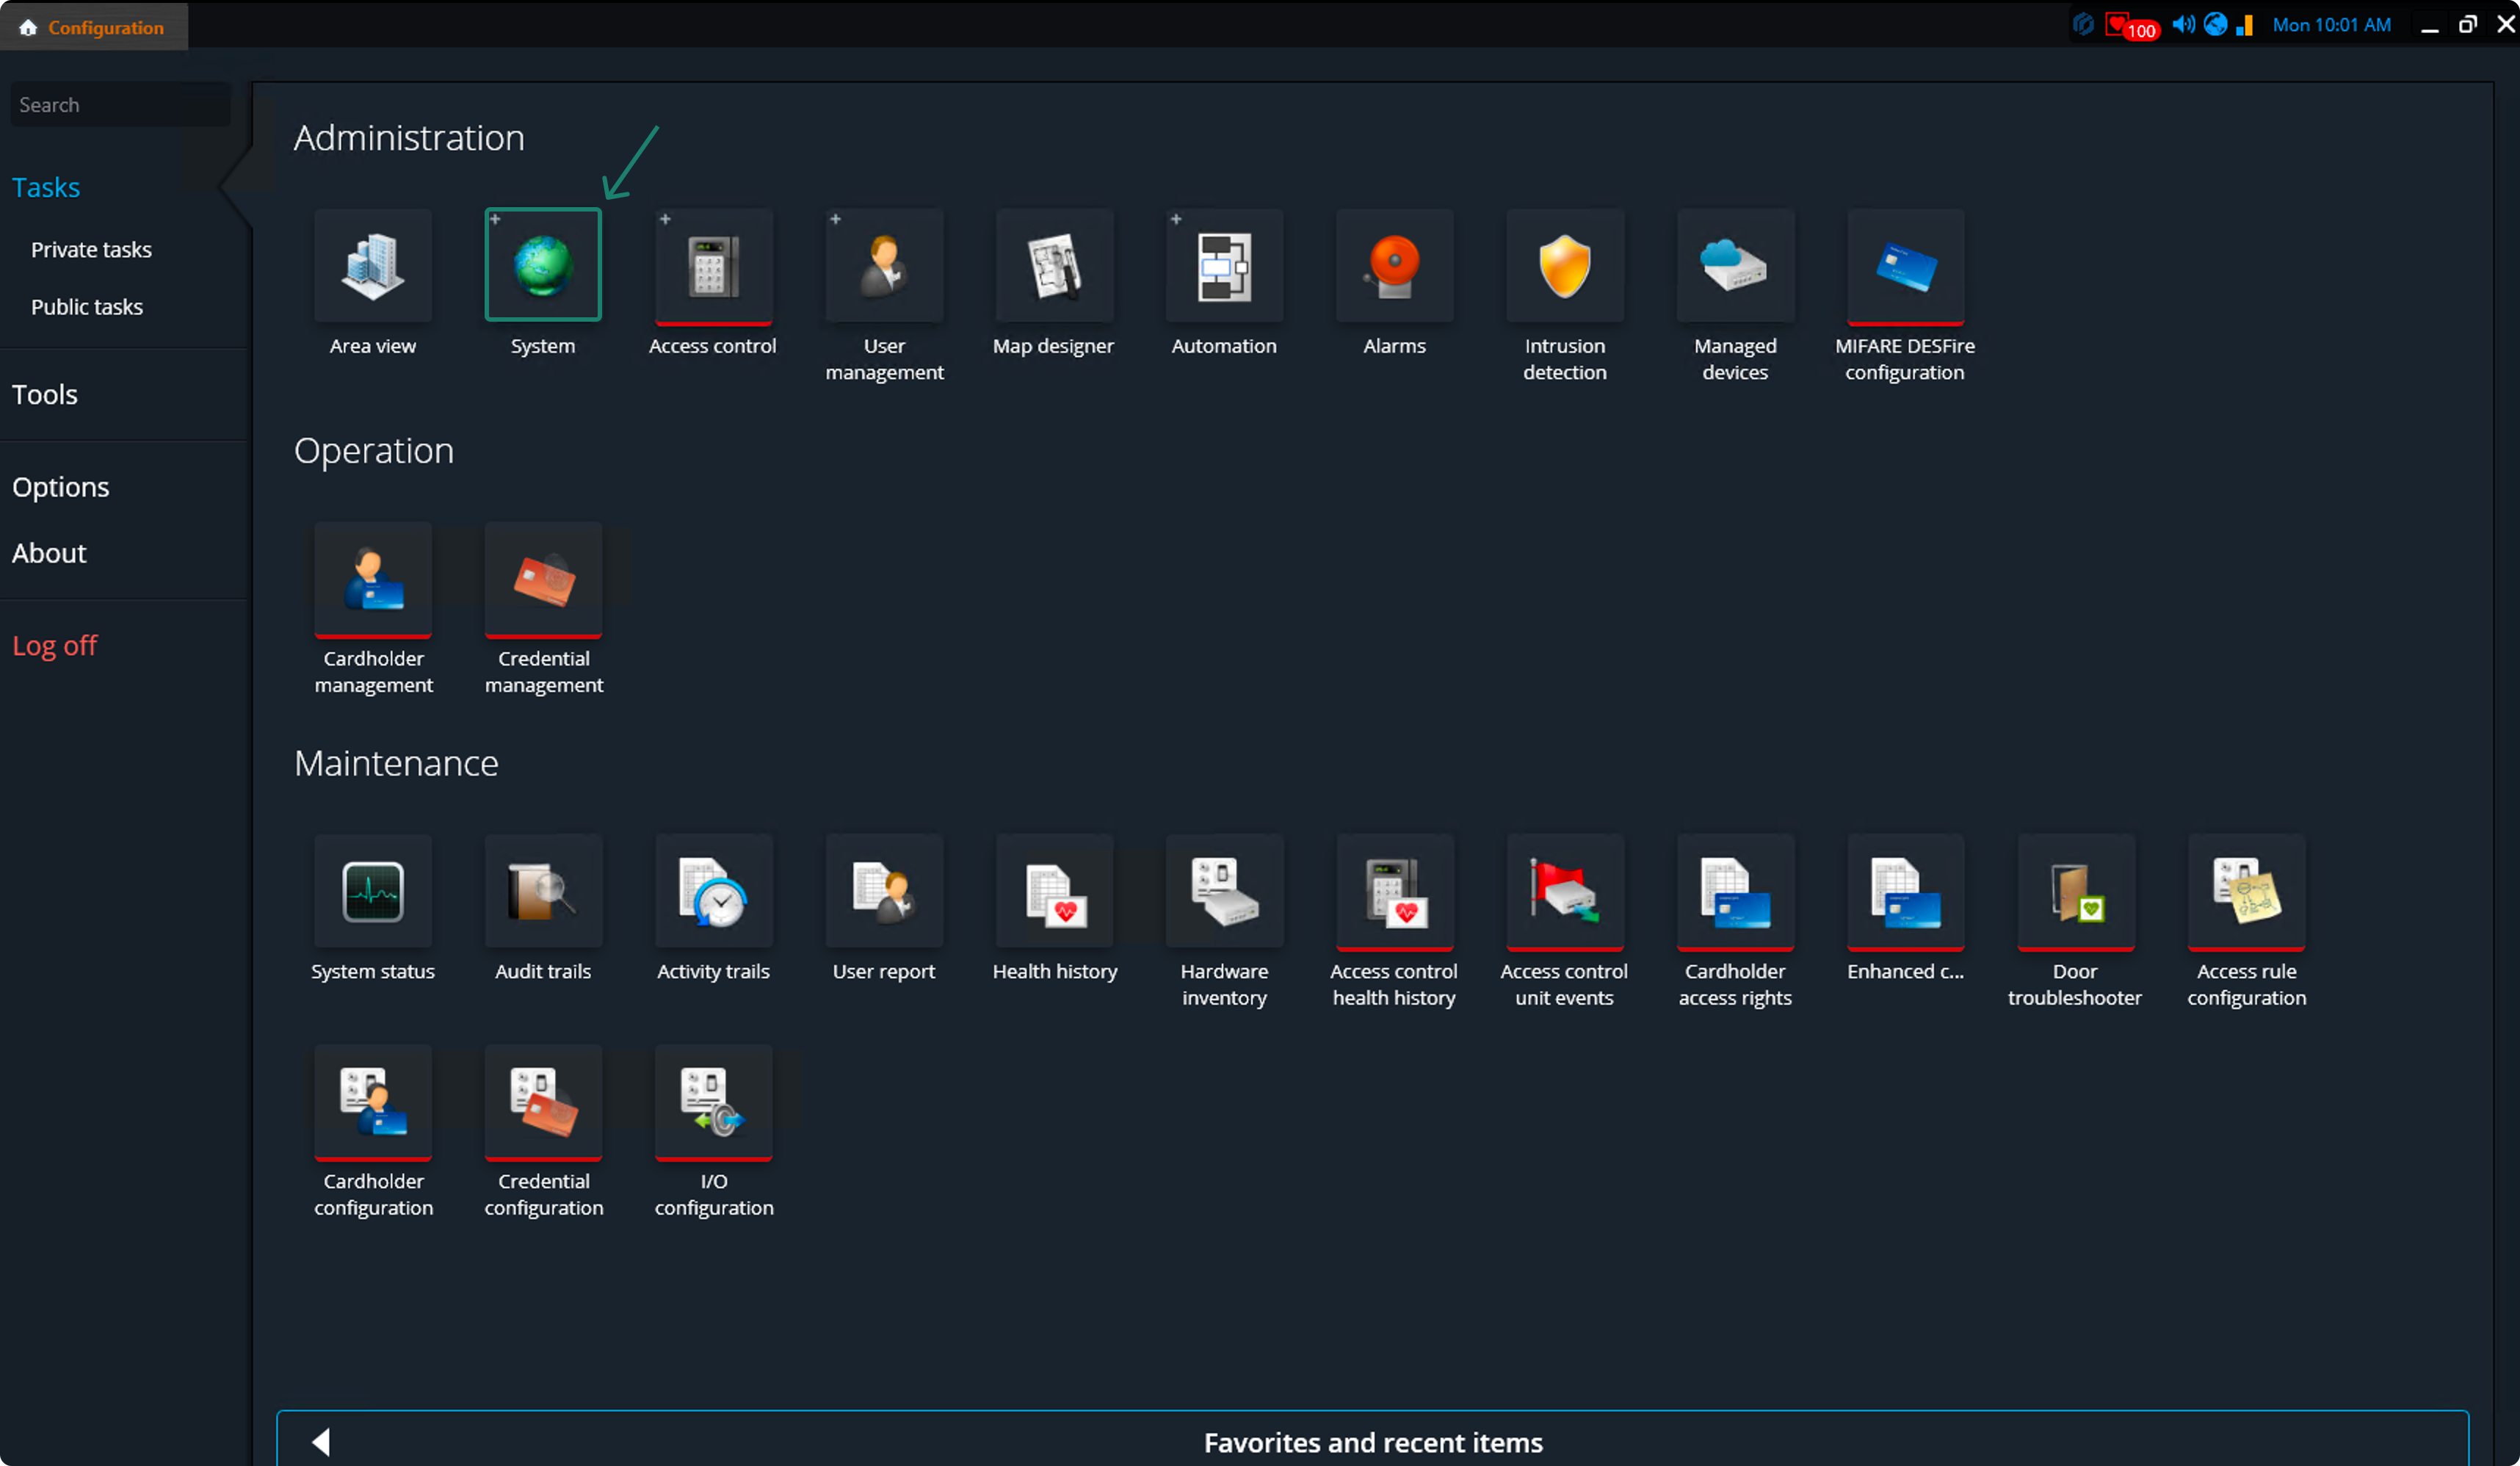Open the System status monitor icon
This screenshot has width=2520, height=1466.
point(373,892)
